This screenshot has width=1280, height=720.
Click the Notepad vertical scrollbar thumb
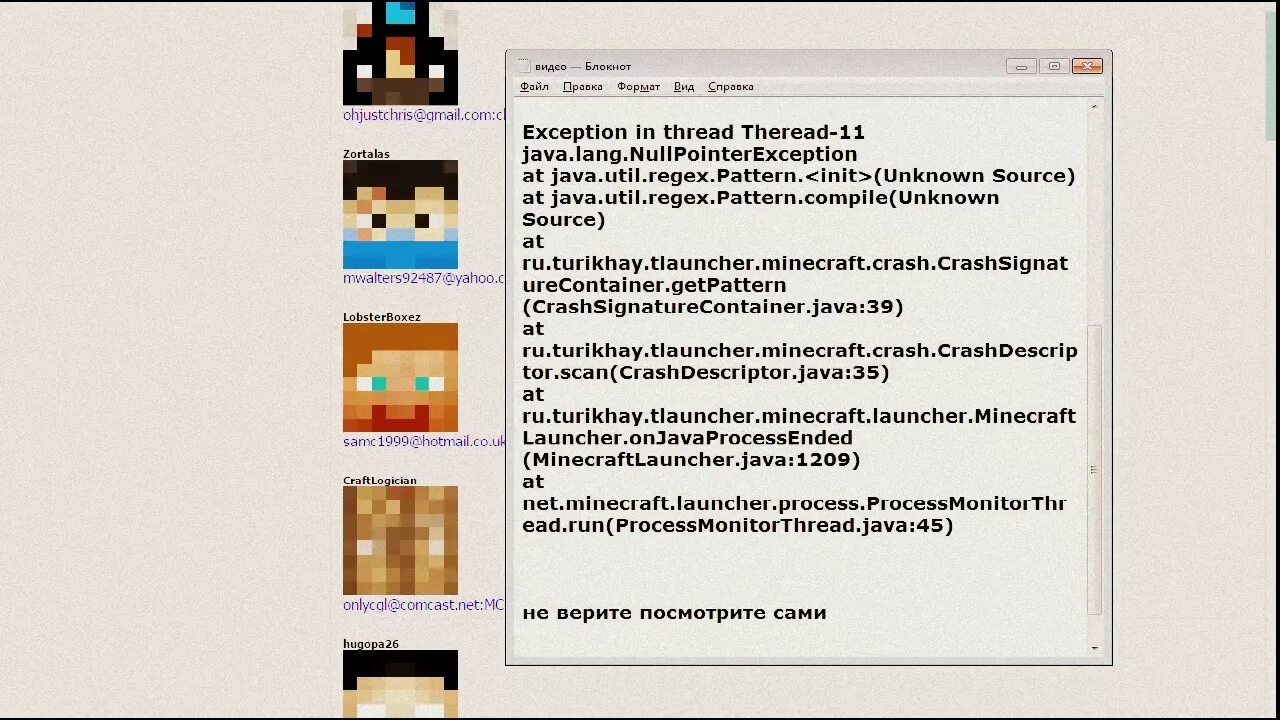1094,469
